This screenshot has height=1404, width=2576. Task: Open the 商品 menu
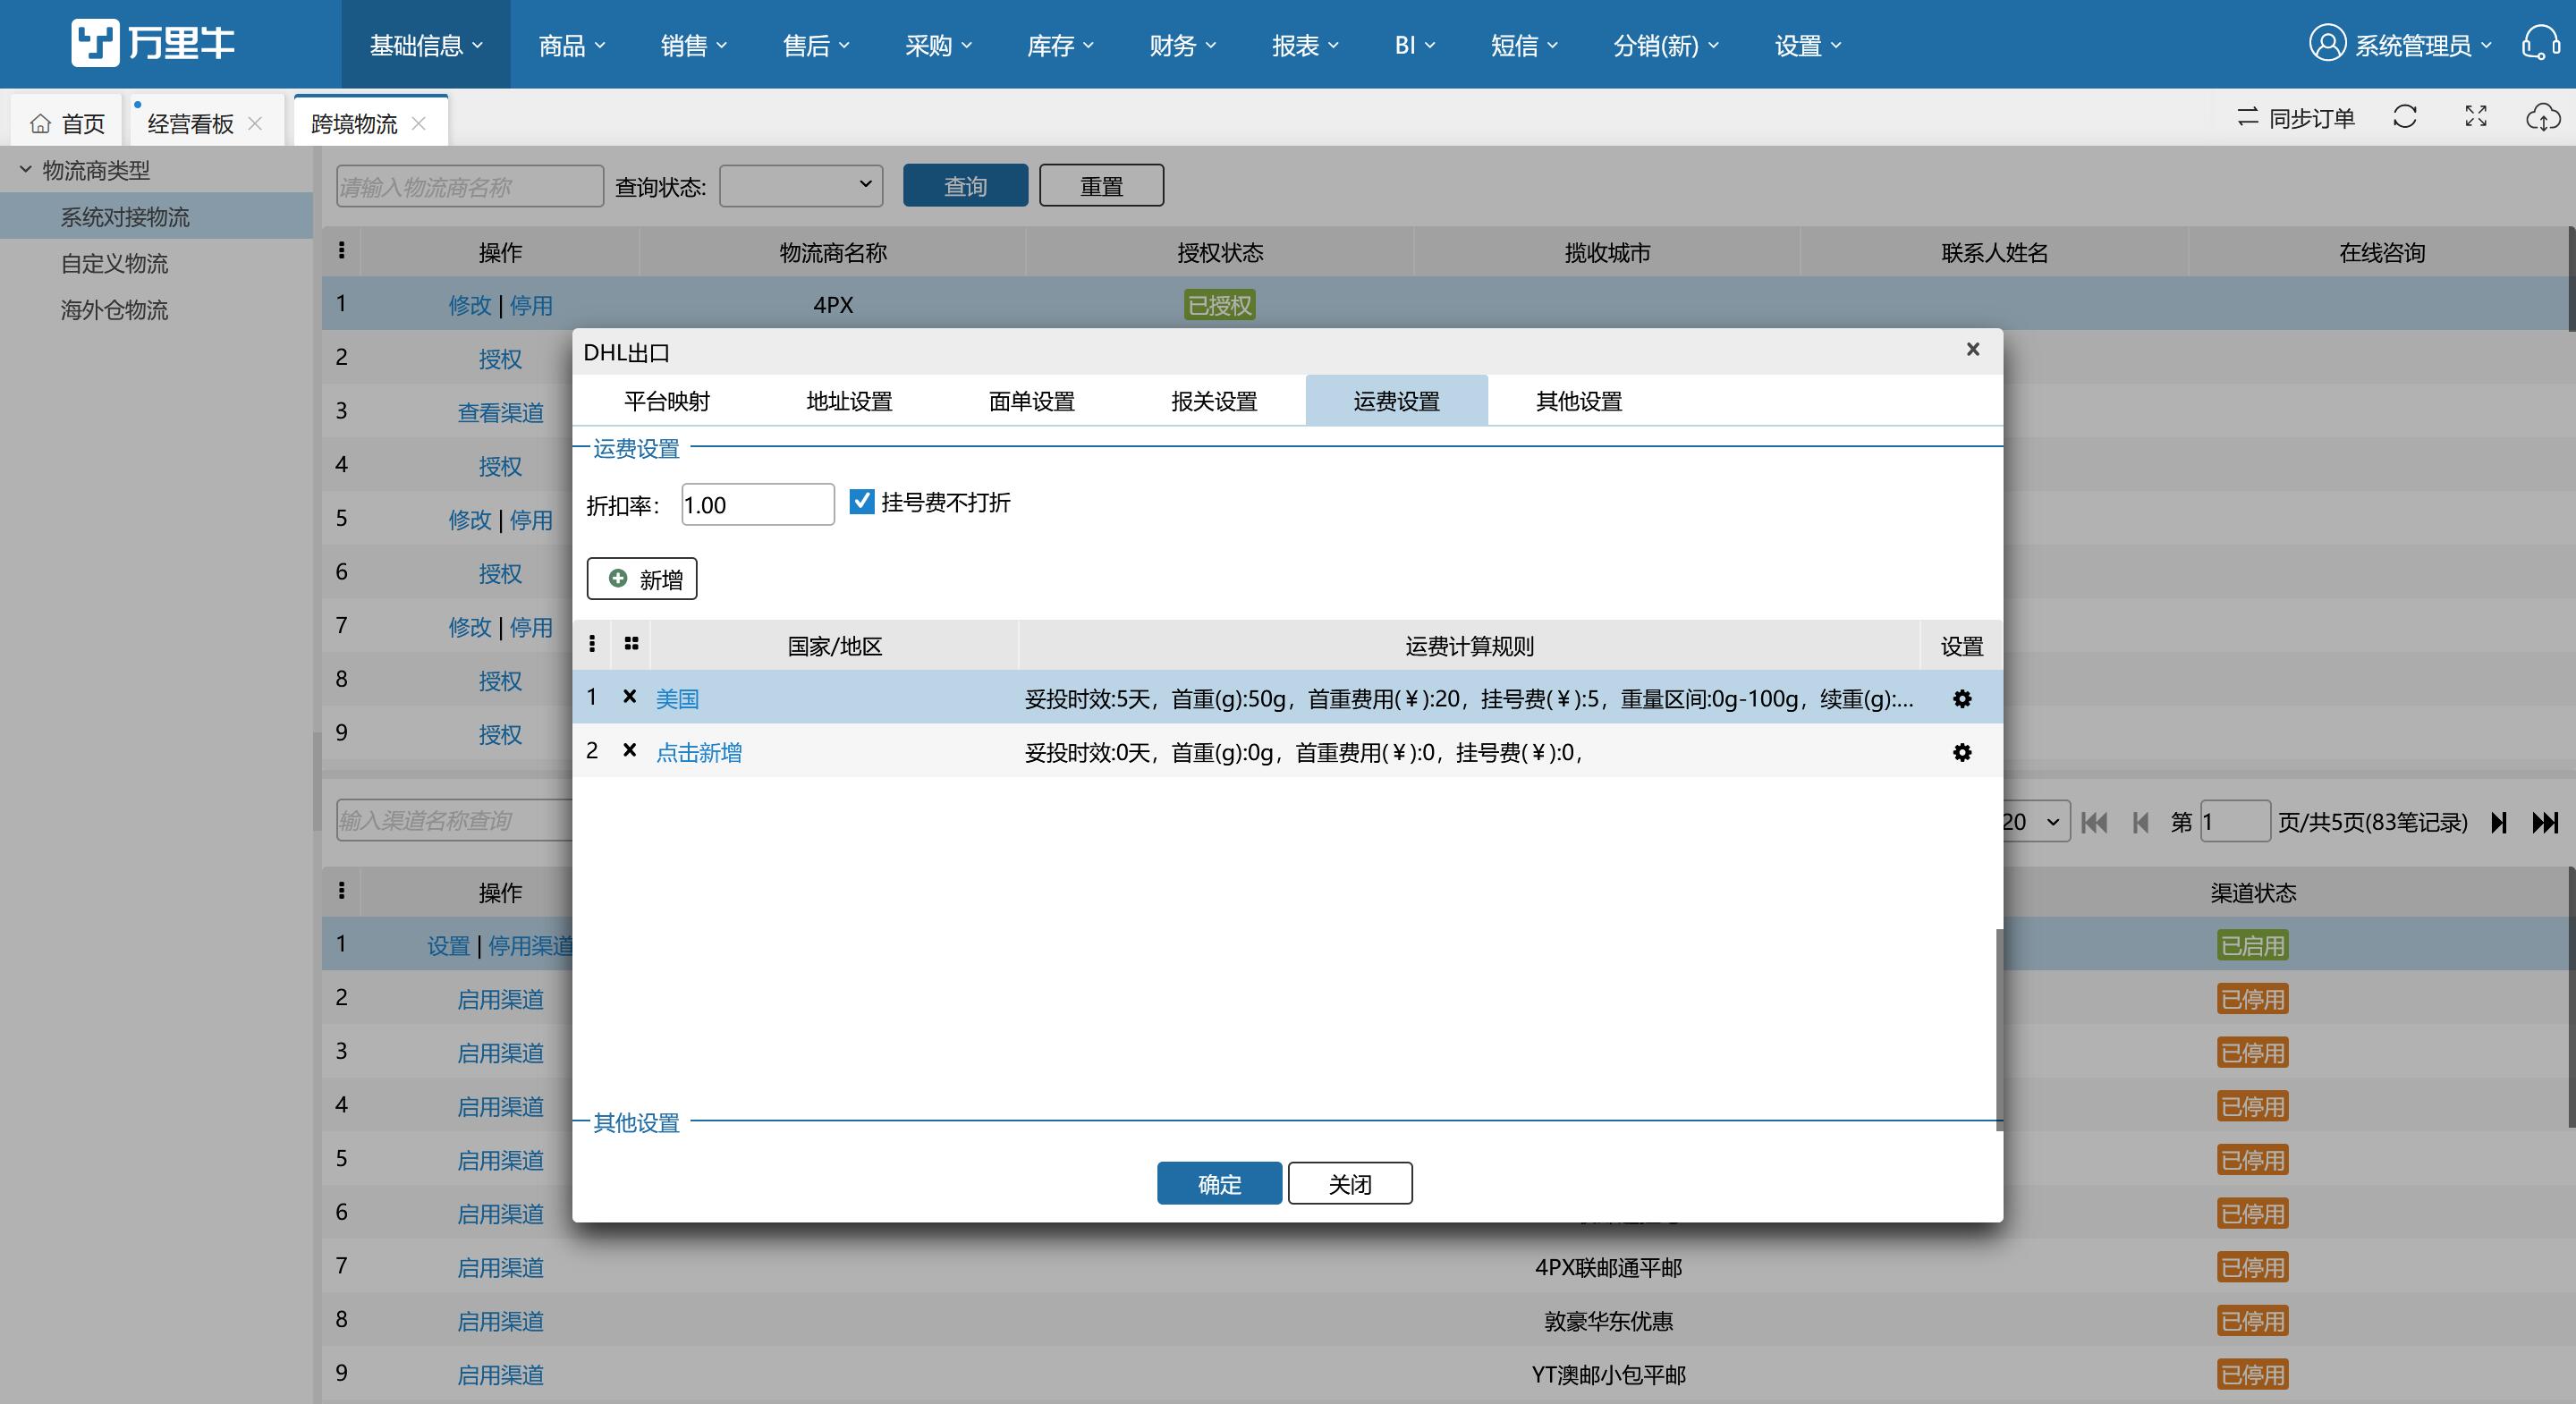point(572,45)
